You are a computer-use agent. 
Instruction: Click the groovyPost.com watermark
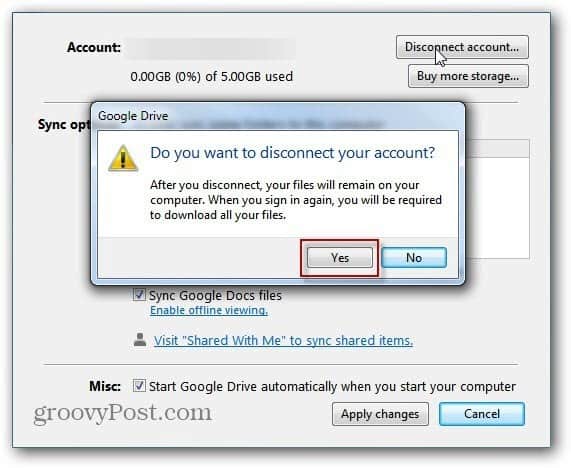[x=123, y=414]
